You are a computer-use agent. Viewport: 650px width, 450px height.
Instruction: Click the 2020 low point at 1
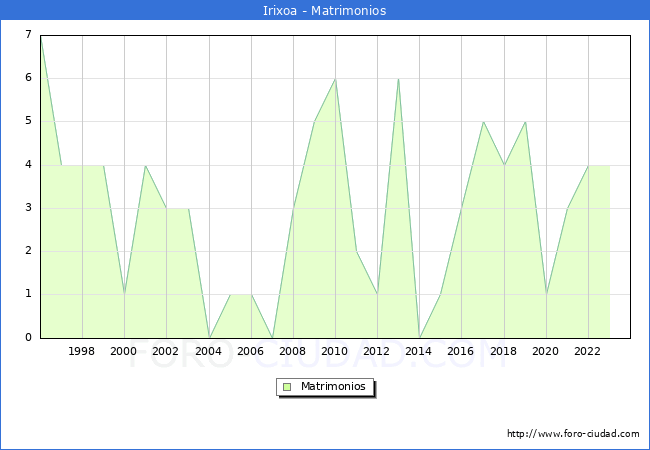pos(546,295)
